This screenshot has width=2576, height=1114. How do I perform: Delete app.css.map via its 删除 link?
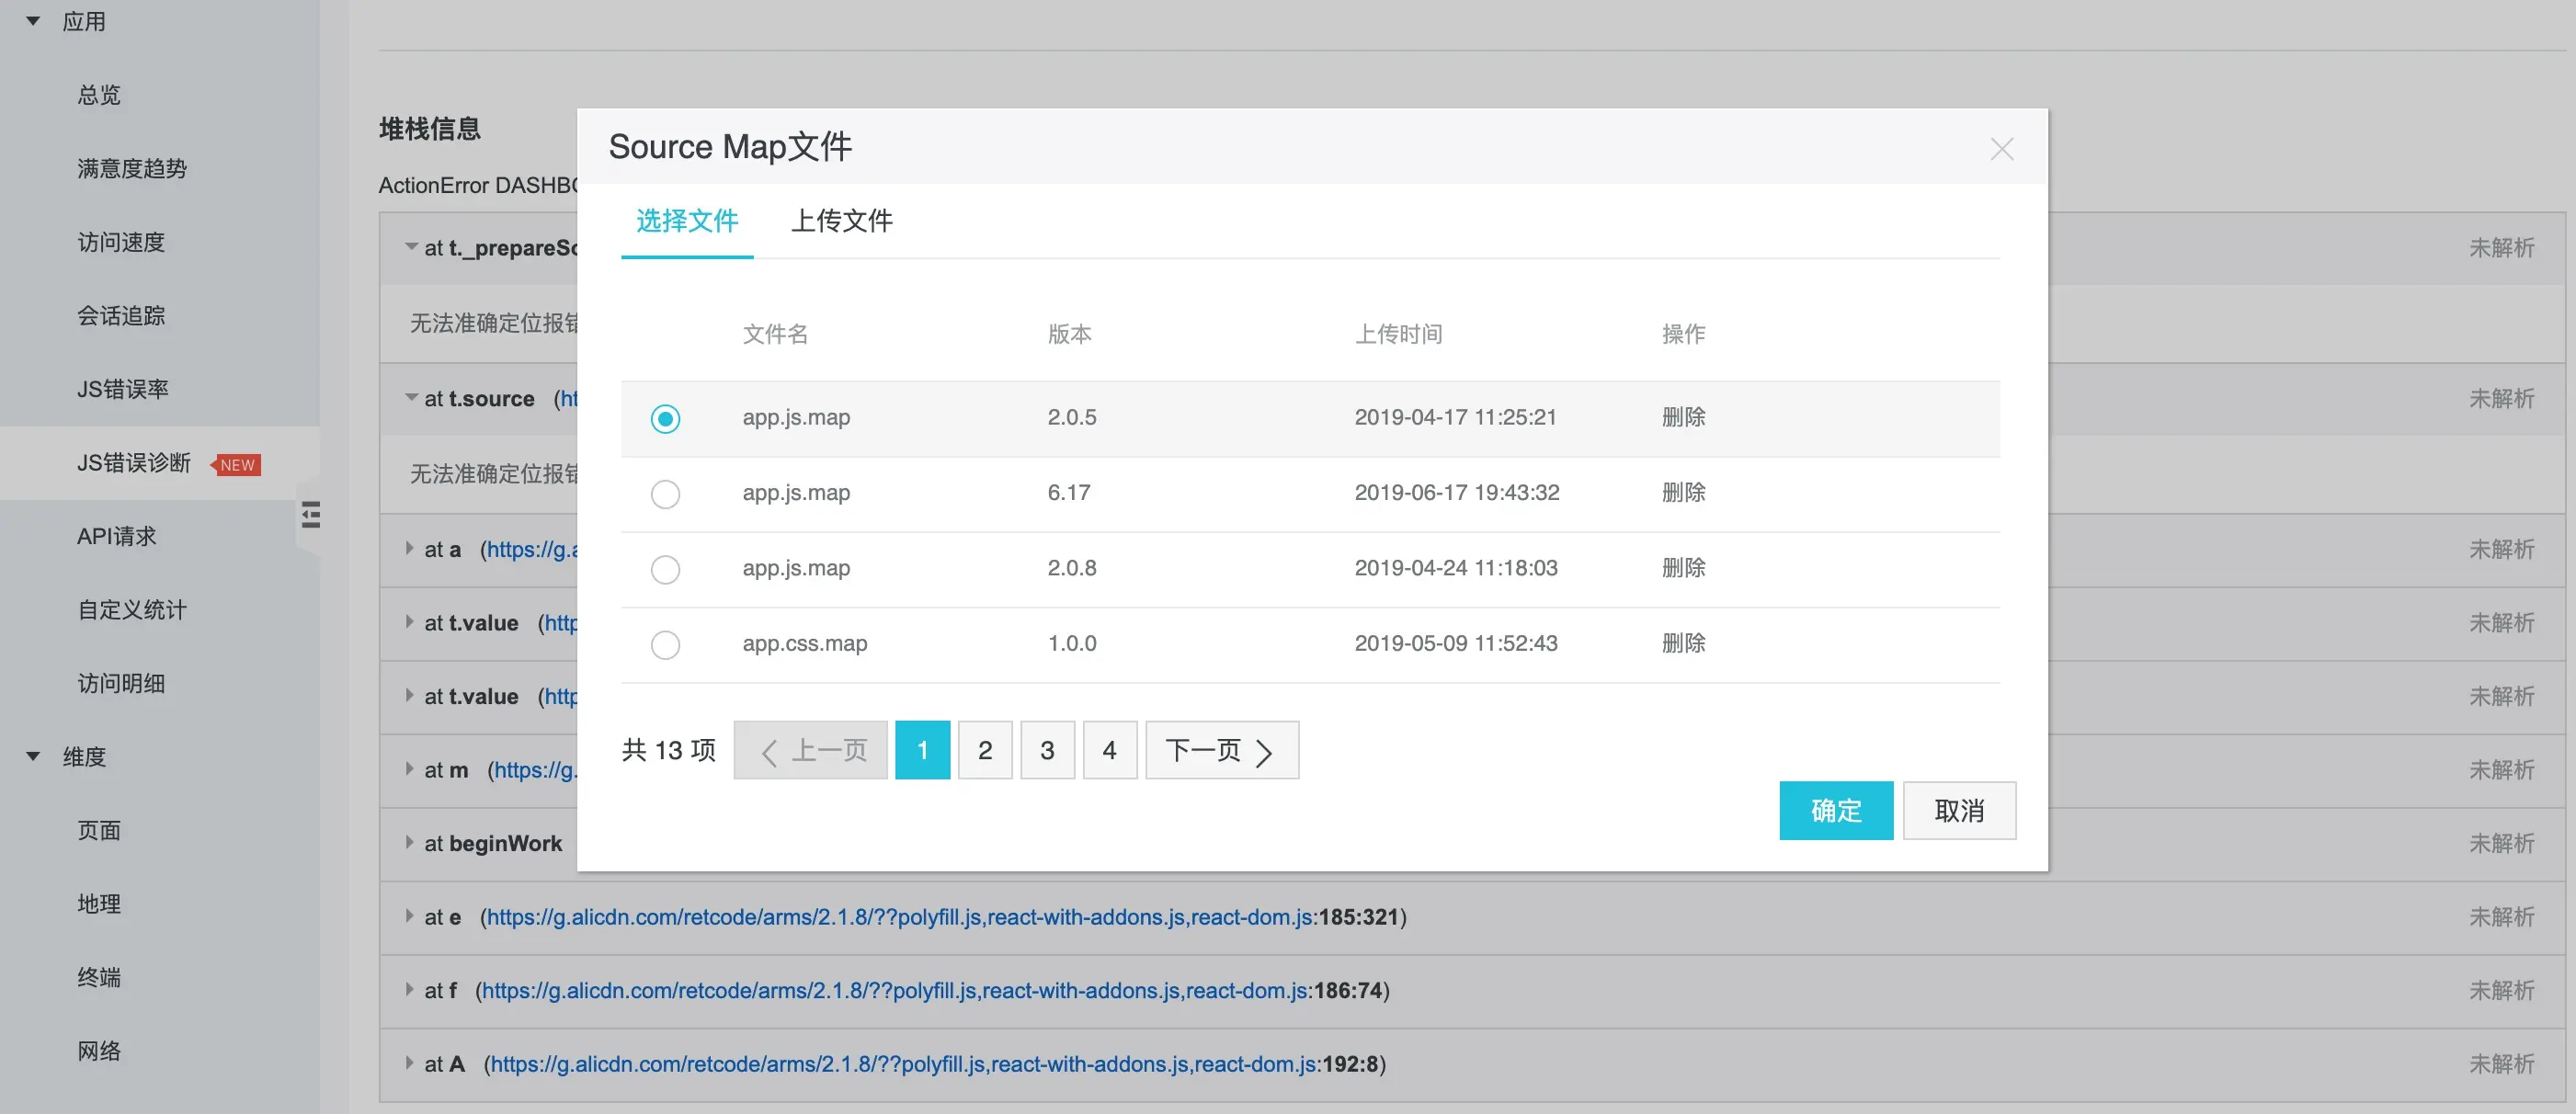1683,643
